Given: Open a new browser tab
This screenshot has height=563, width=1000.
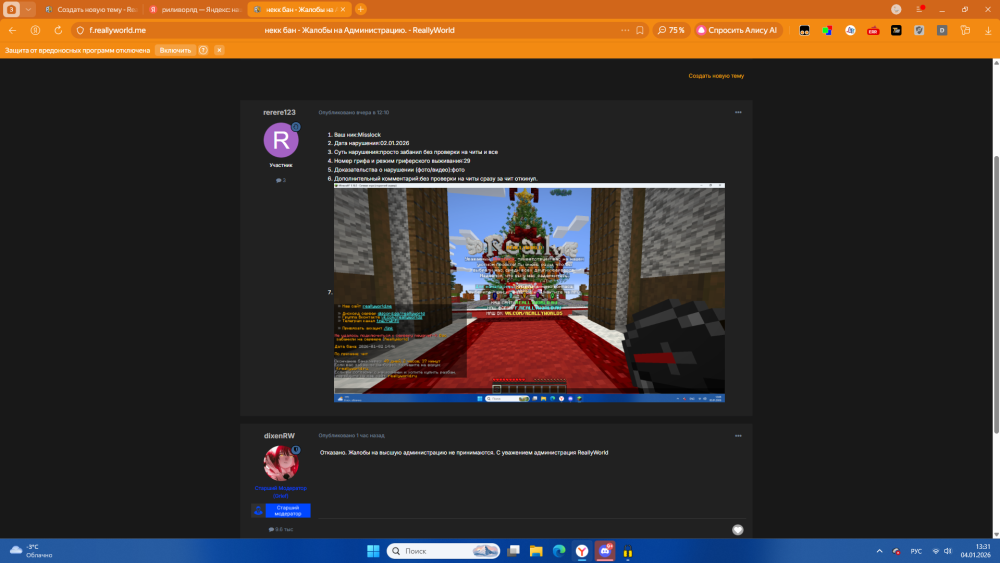Looking at the screenshot, I should point(360,10).
